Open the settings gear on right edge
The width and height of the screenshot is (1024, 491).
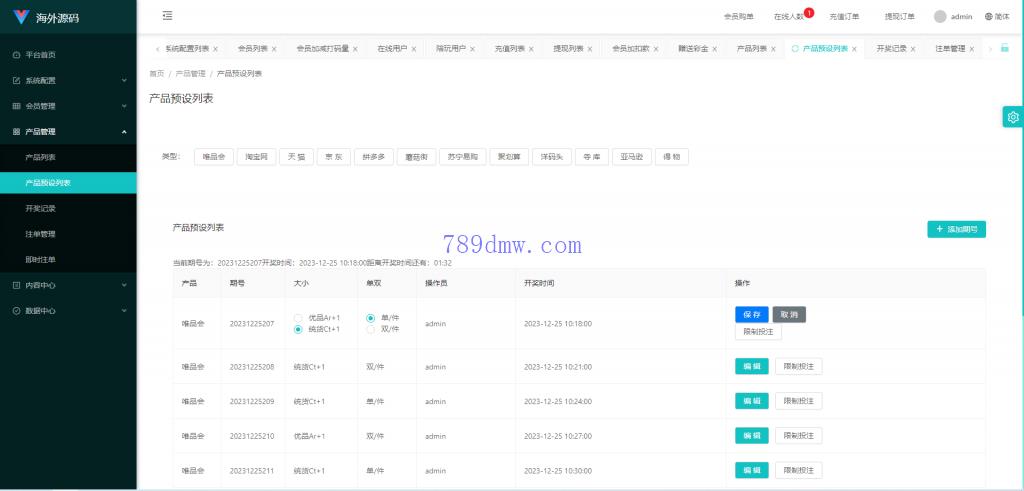click(1013, 117)
